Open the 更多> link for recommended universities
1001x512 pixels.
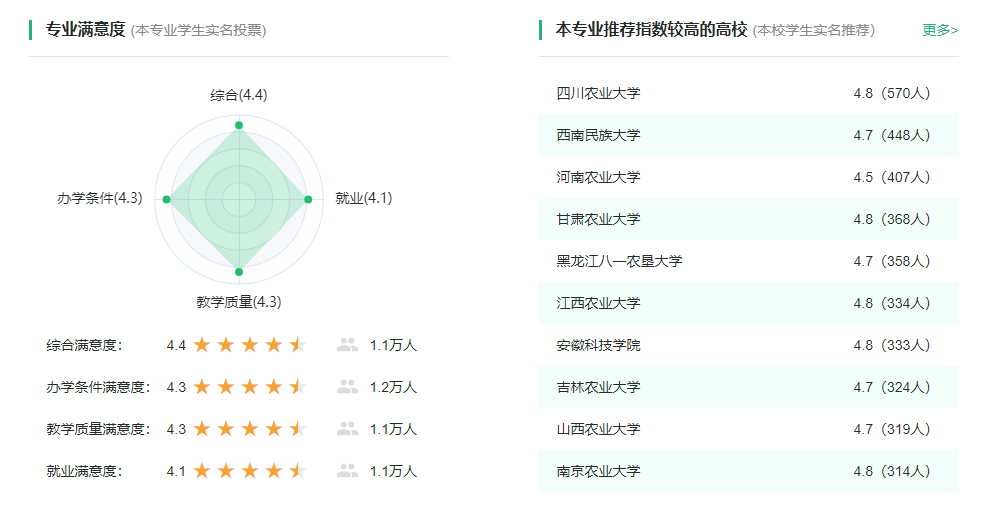point(940,30)
